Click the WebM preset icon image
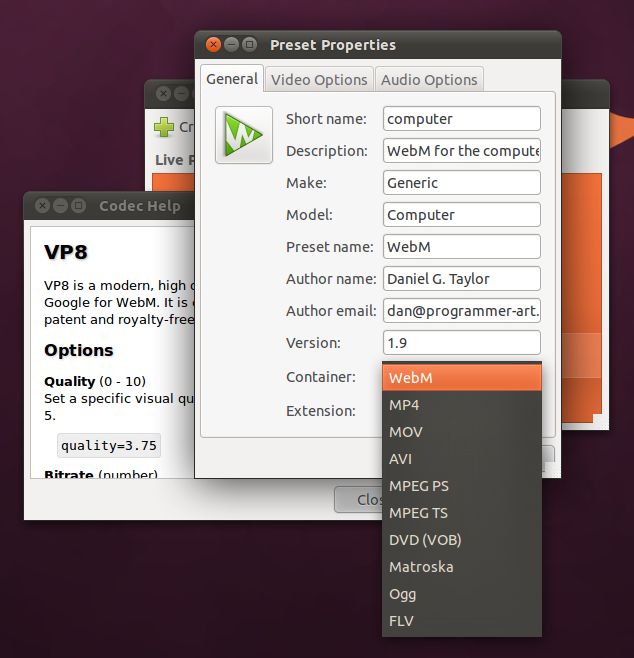Viewport: 634px width, 658px height. [x=244, y=135]
